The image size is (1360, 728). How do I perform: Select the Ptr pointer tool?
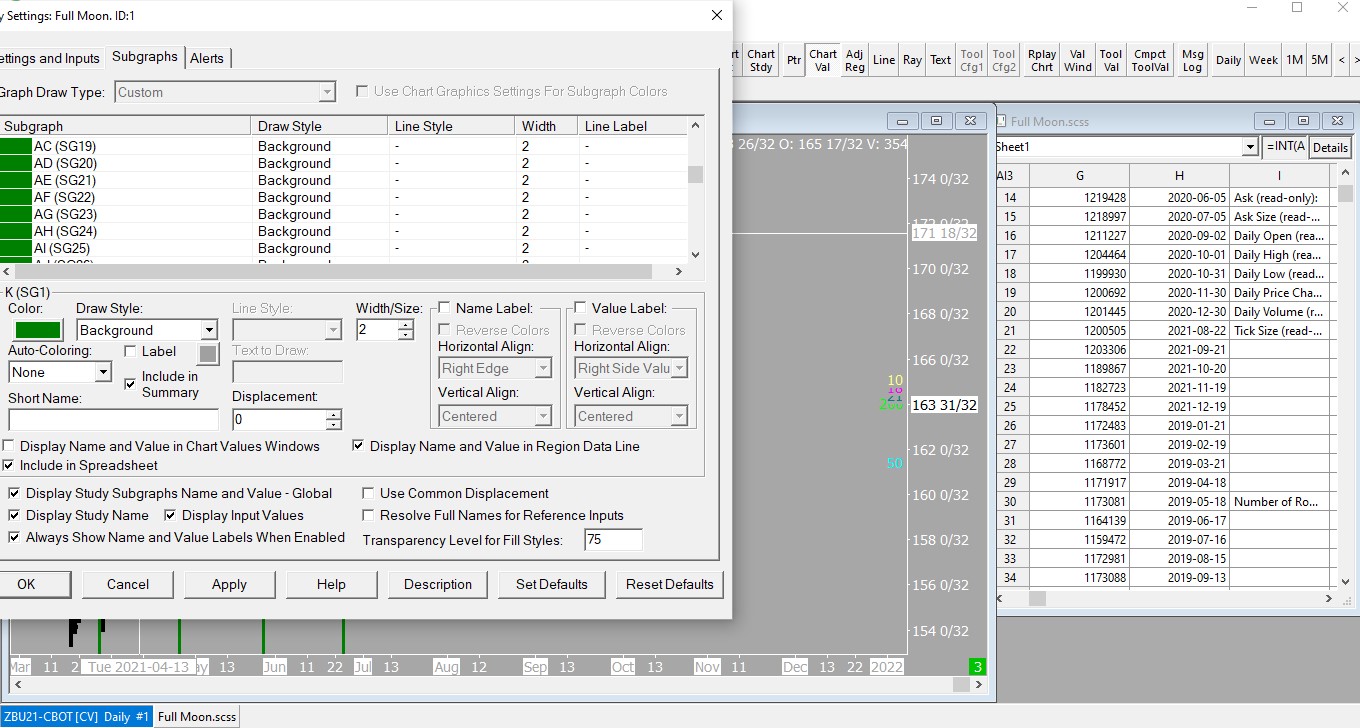(794, 61)
